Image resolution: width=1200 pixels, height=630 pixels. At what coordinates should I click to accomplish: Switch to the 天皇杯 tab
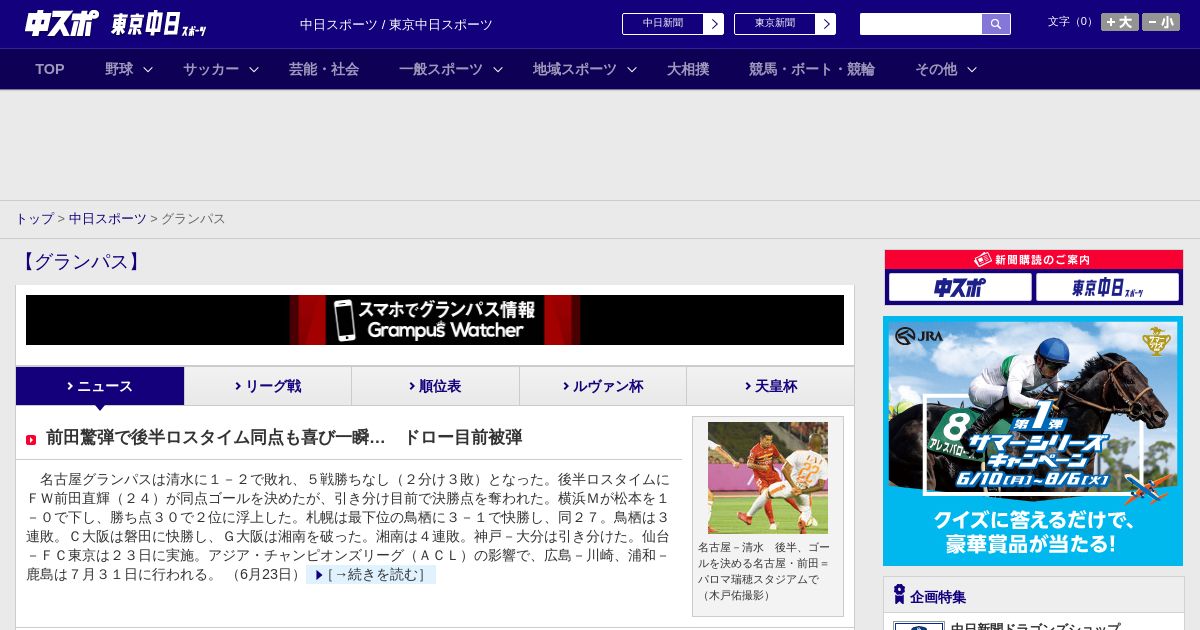770,386
